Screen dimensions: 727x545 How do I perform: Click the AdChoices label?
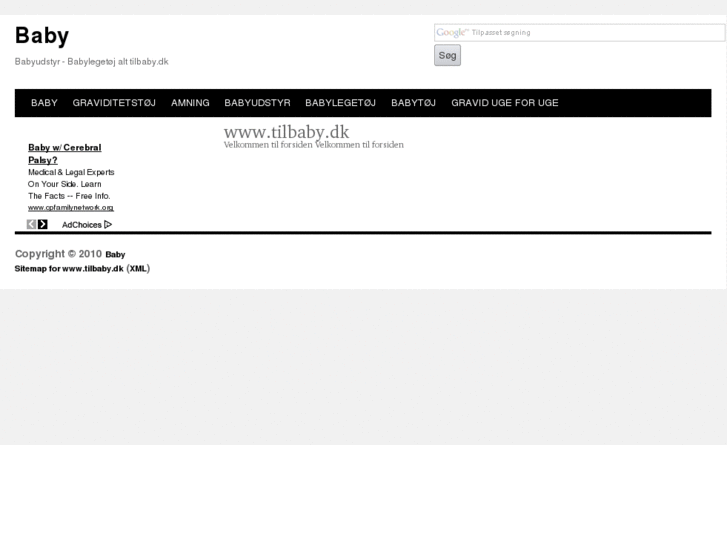[x=82, y=225]
